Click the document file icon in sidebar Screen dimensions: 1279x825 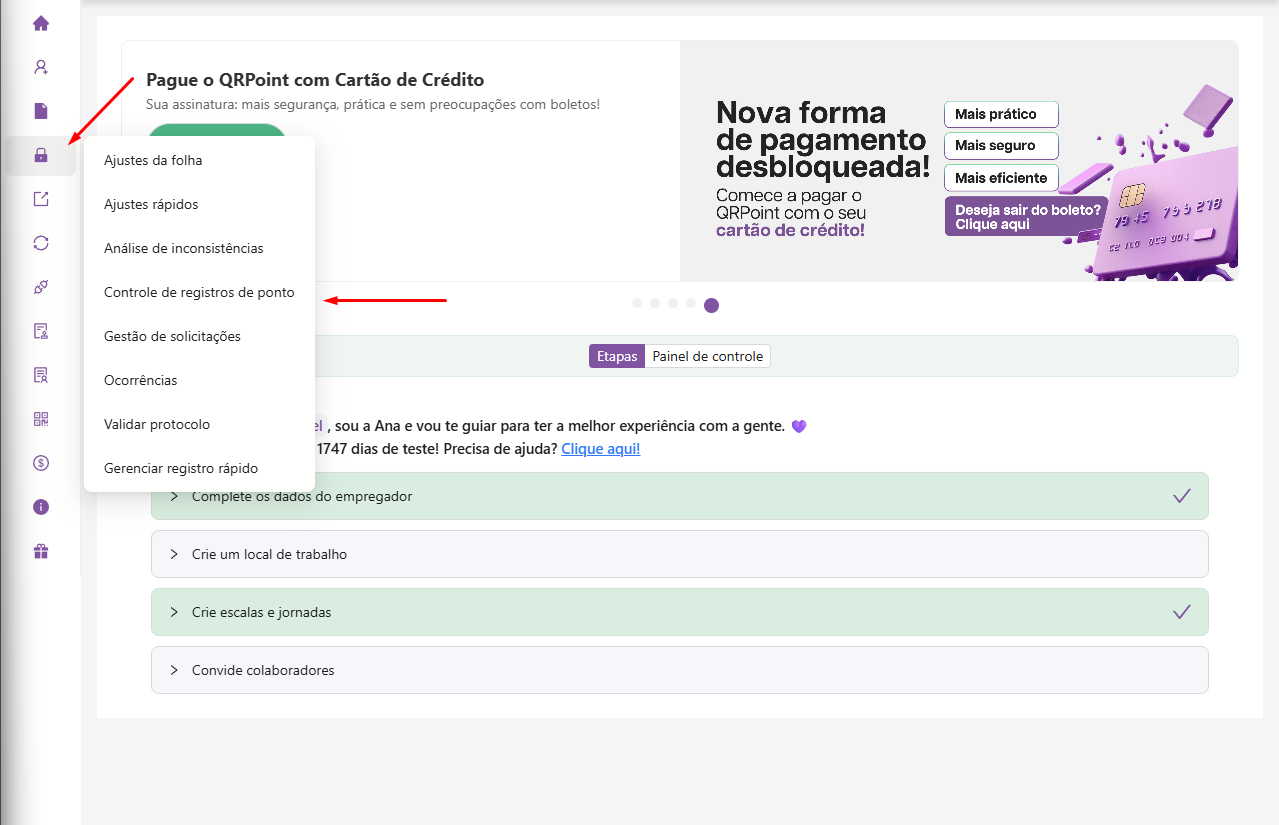click(41, 111)
